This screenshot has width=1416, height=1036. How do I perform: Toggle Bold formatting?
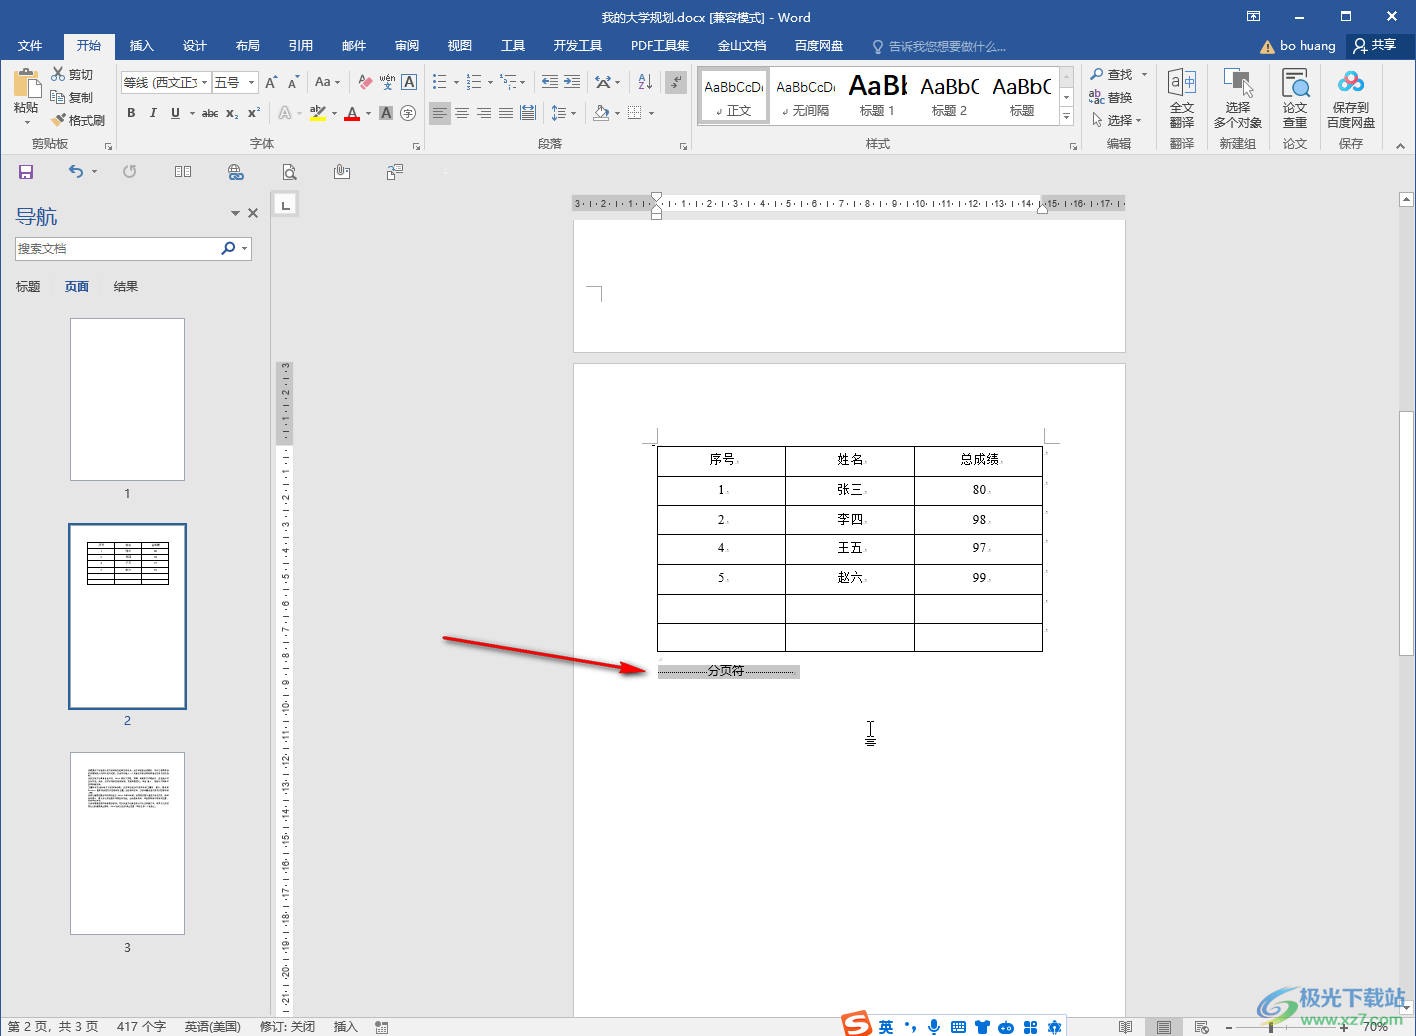[x=131, y=113]
